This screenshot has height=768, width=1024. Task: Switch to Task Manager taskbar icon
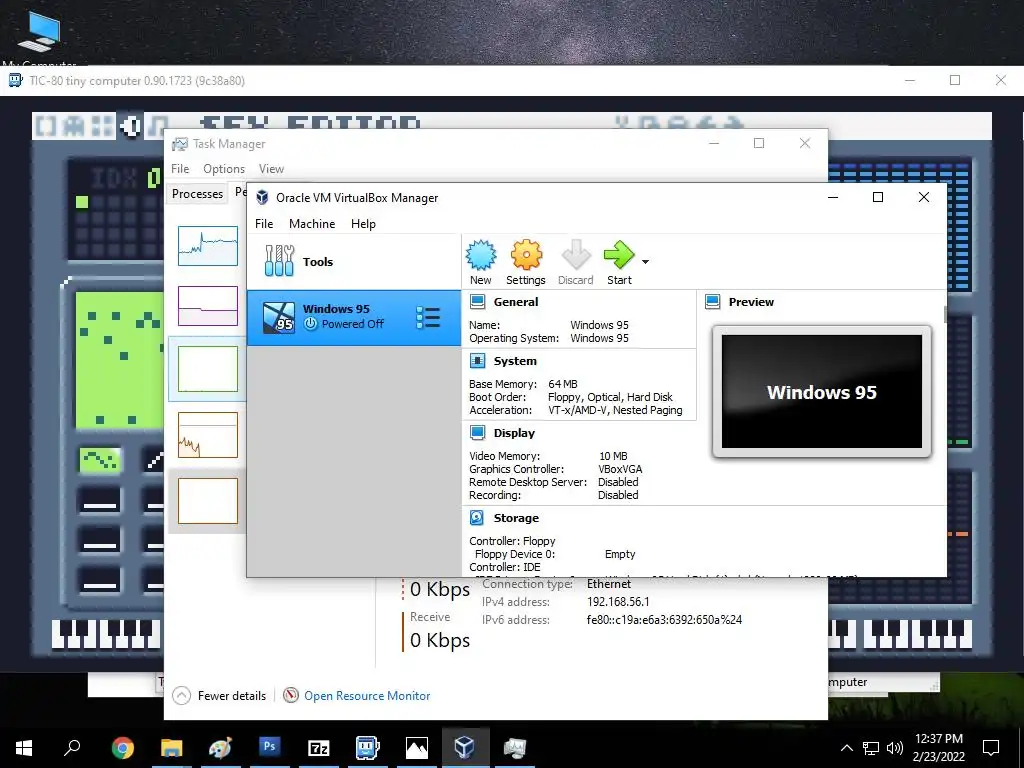pyautogui.click(x=515, y=748)
